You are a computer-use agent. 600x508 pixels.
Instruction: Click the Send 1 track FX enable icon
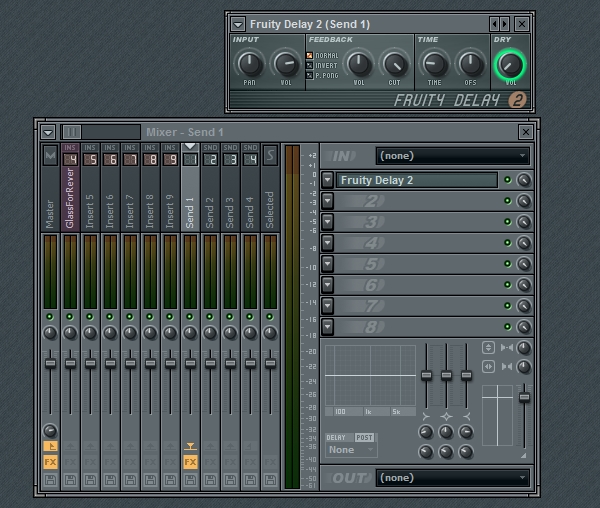point(190,462)
